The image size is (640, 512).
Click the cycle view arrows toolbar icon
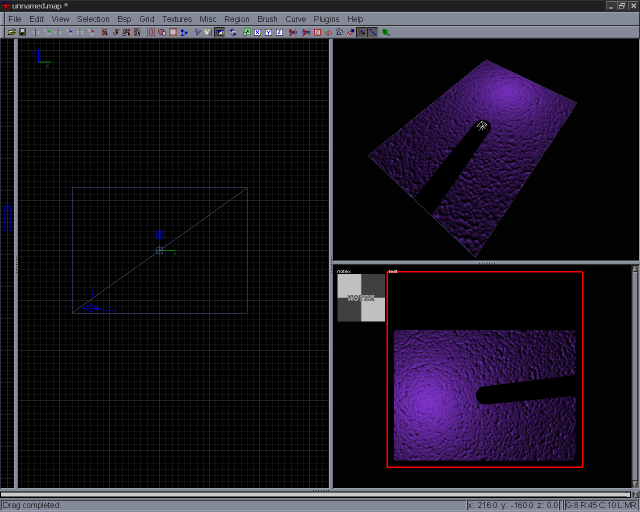232,32
